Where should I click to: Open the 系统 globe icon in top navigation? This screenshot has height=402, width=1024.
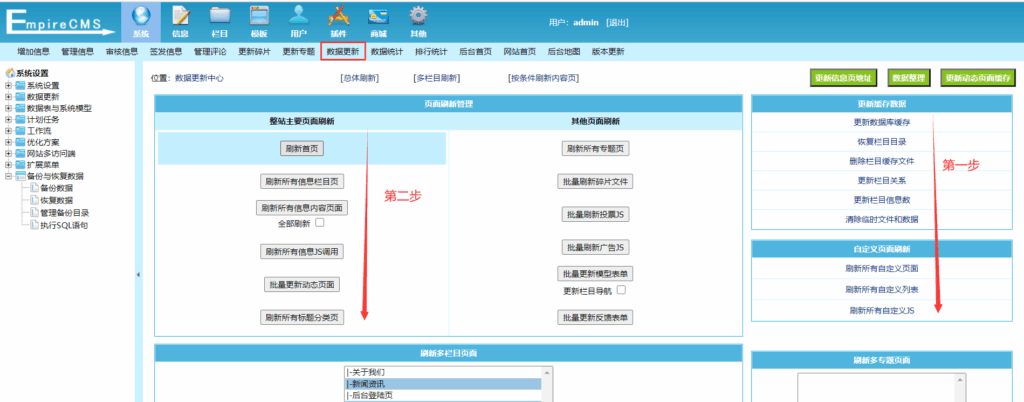click(x=140, y=21)
